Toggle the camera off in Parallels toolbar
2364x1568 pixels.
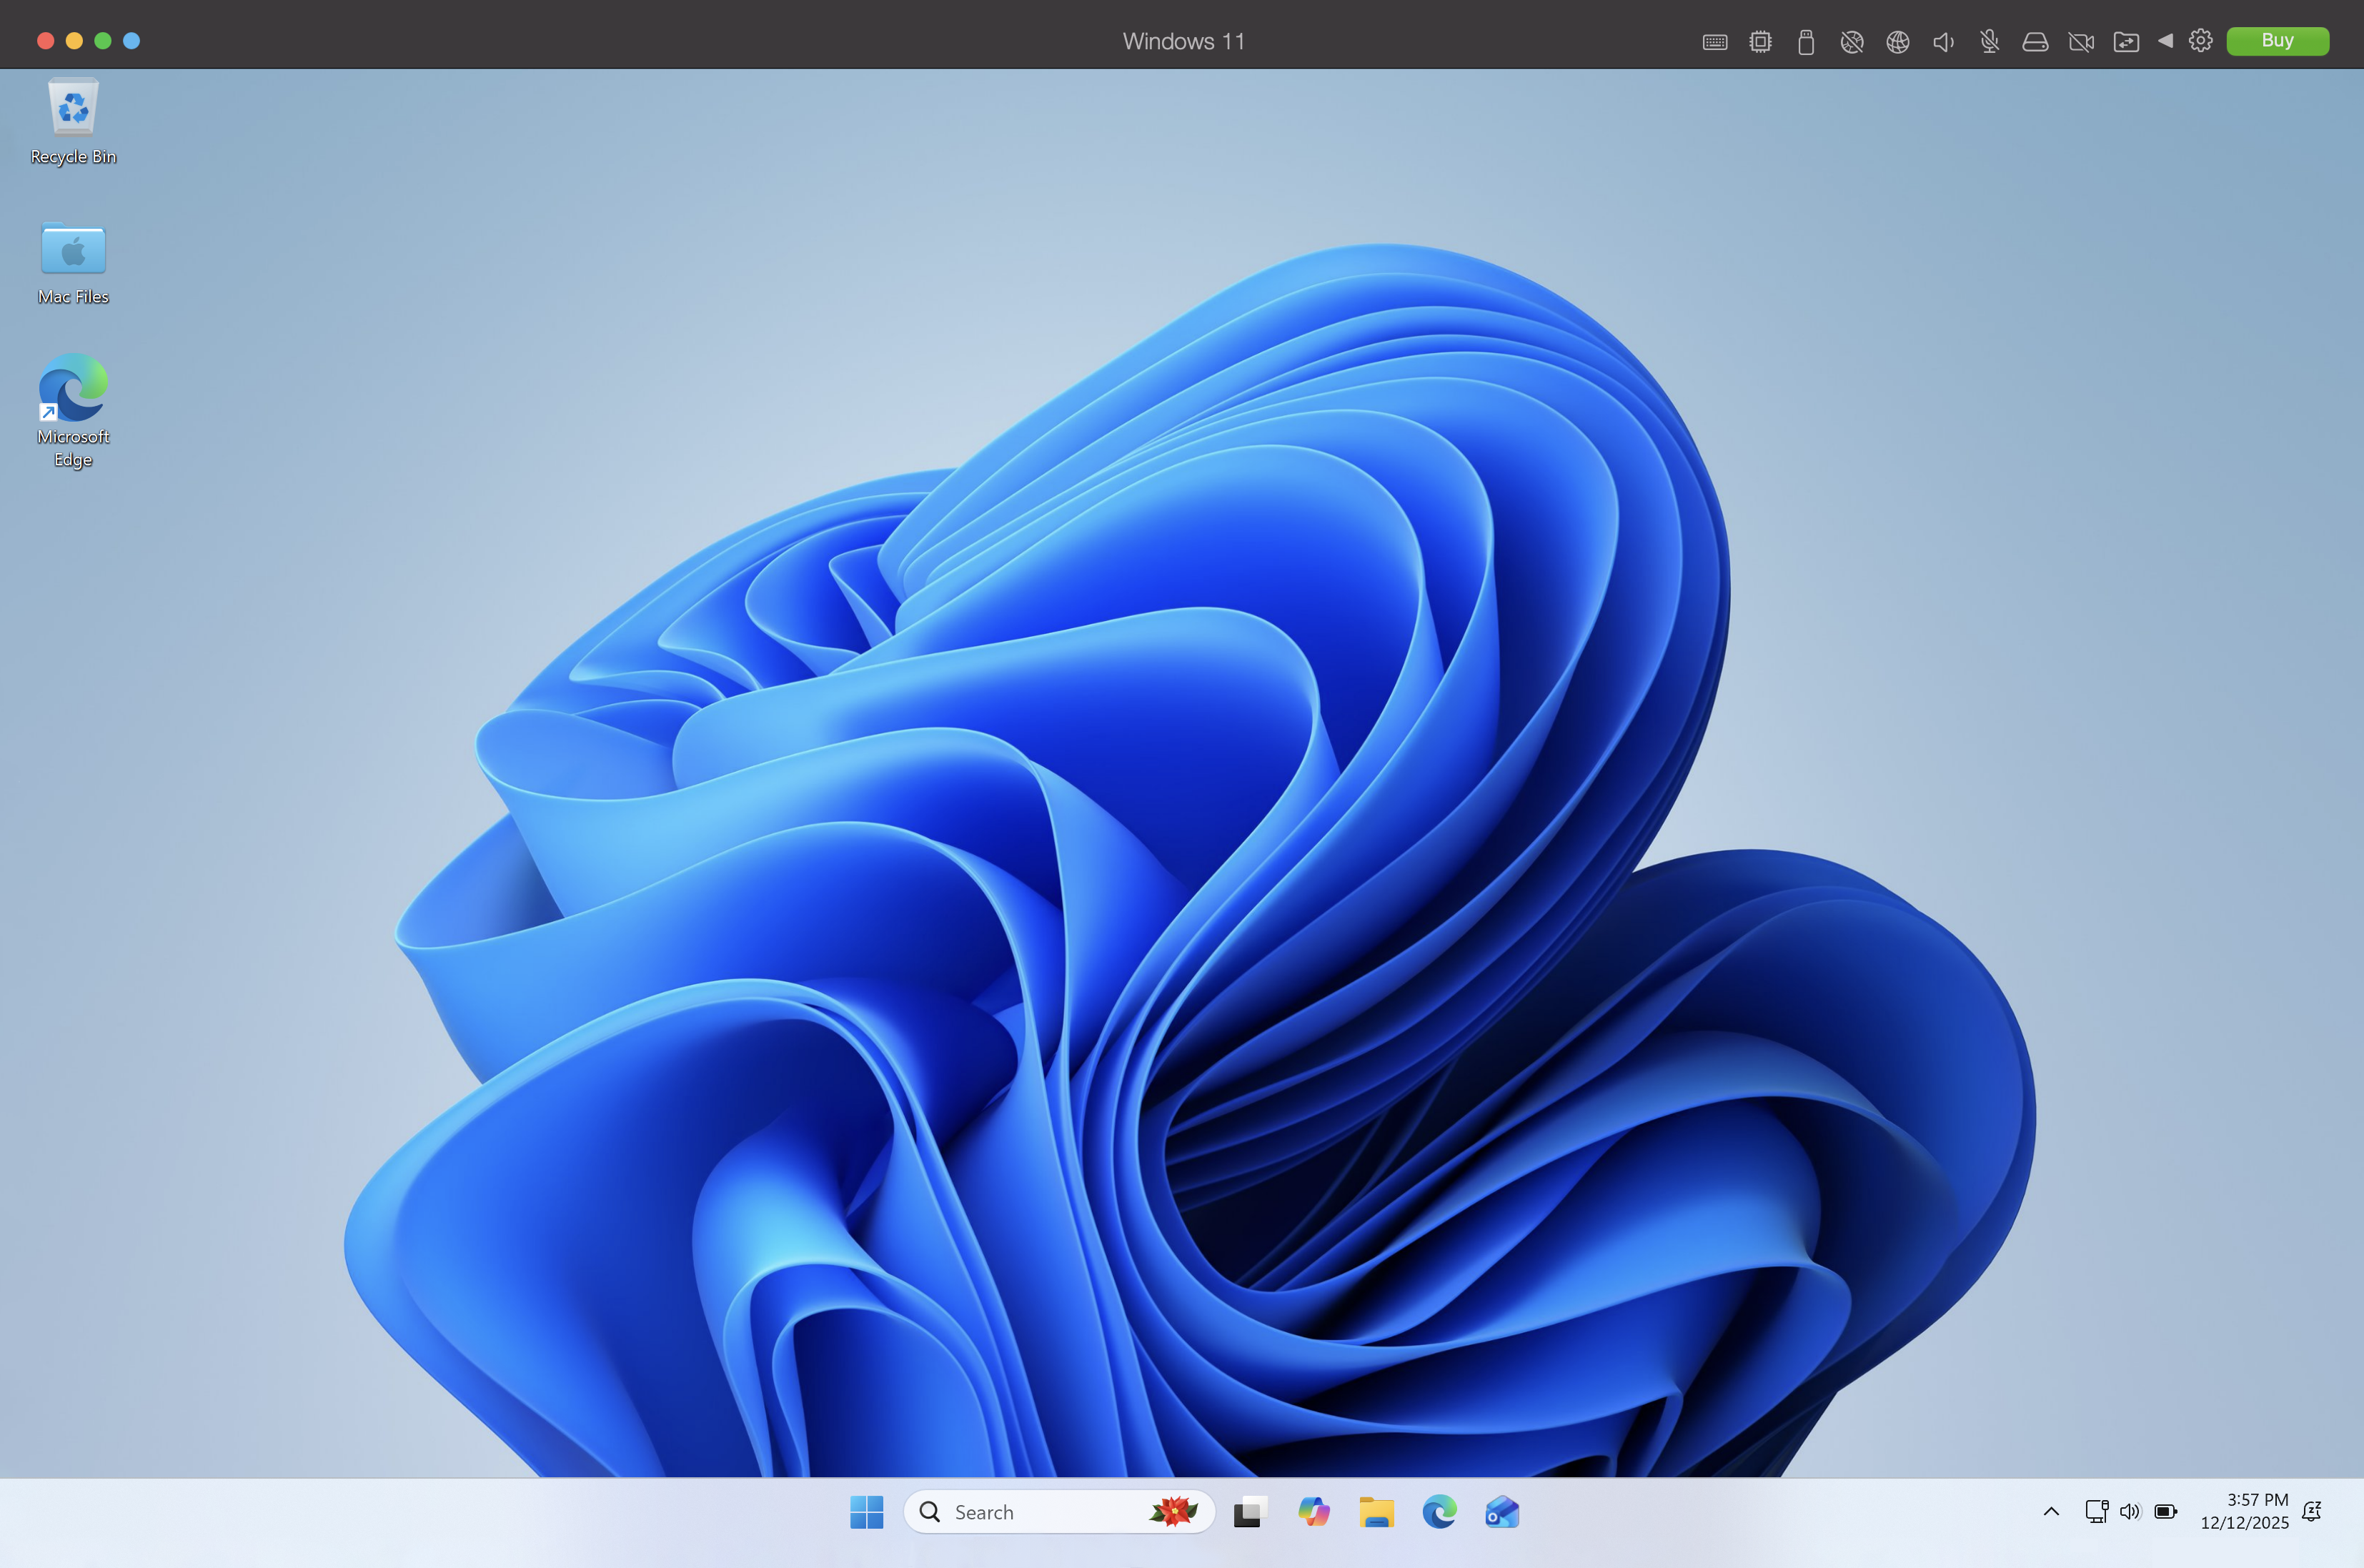[x=2081, y=41]
